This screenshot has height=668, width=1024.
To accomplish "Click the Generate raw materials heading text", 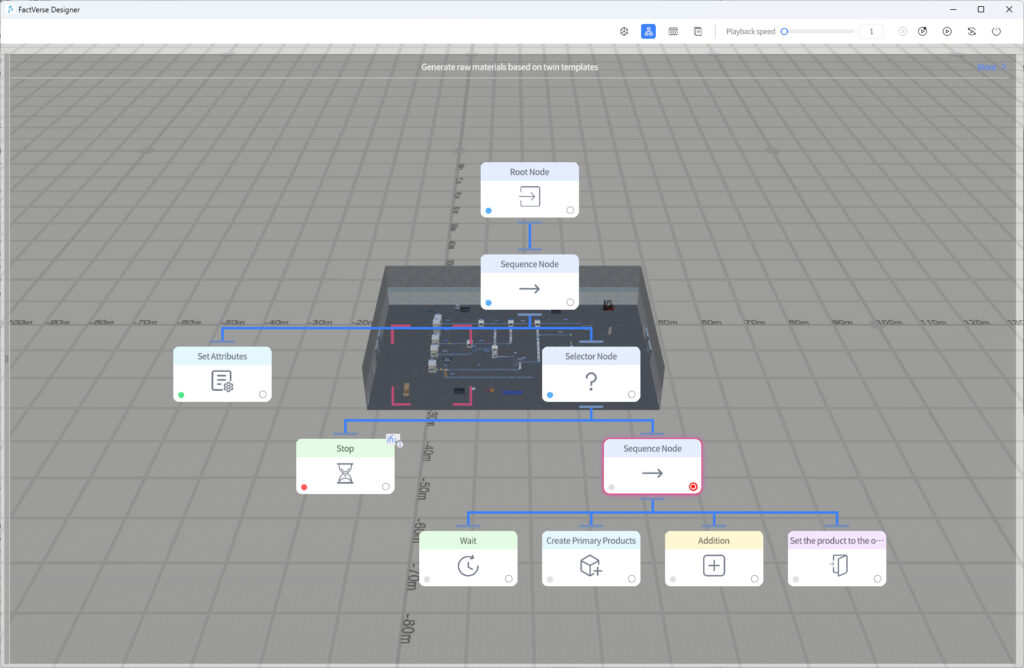I will pyautogui.click(x=509, y=67).
